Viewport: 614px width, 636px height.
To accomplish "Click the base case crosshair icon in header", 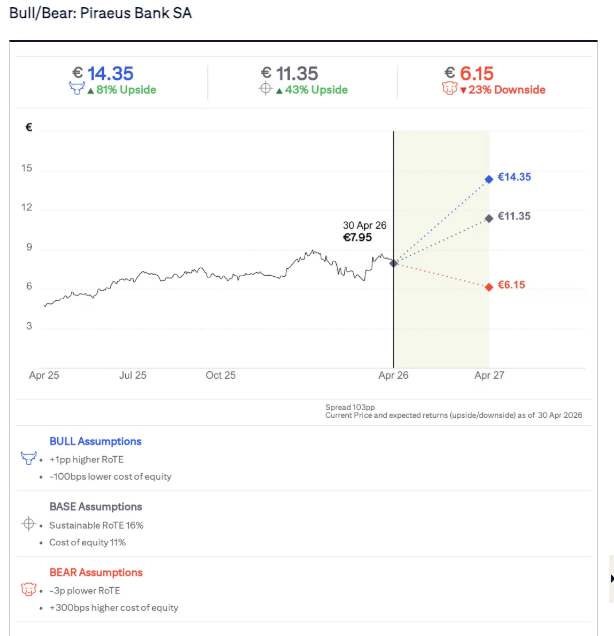I will click(x=265, y=88).
